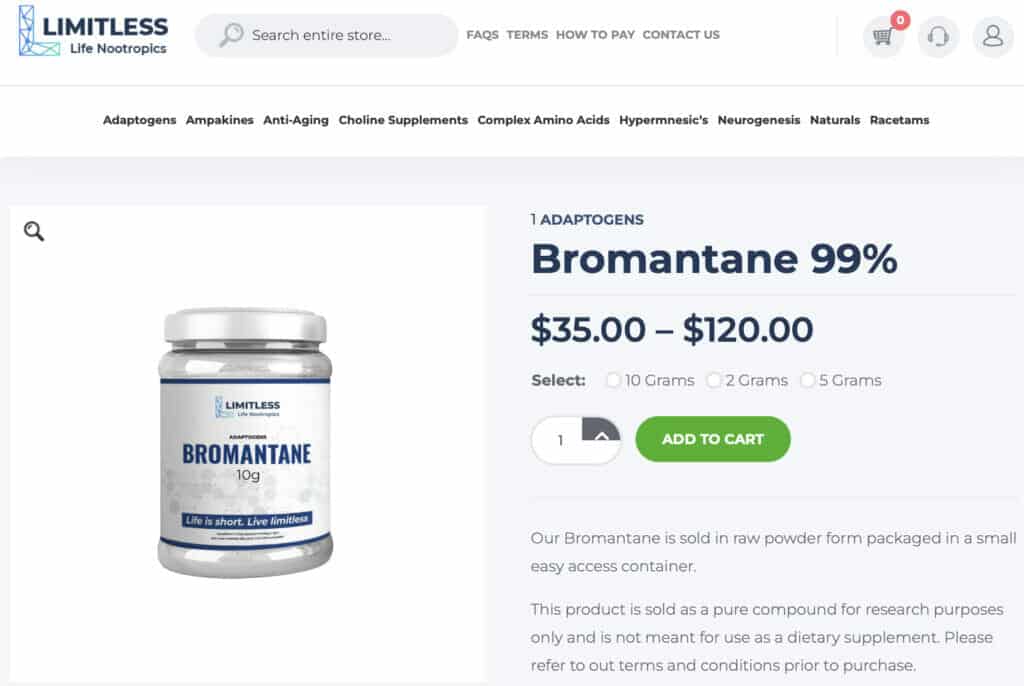The height and width of the screenshot is (686, 1024).
Task: Click the red cart count badge
Action: (900, 20)
